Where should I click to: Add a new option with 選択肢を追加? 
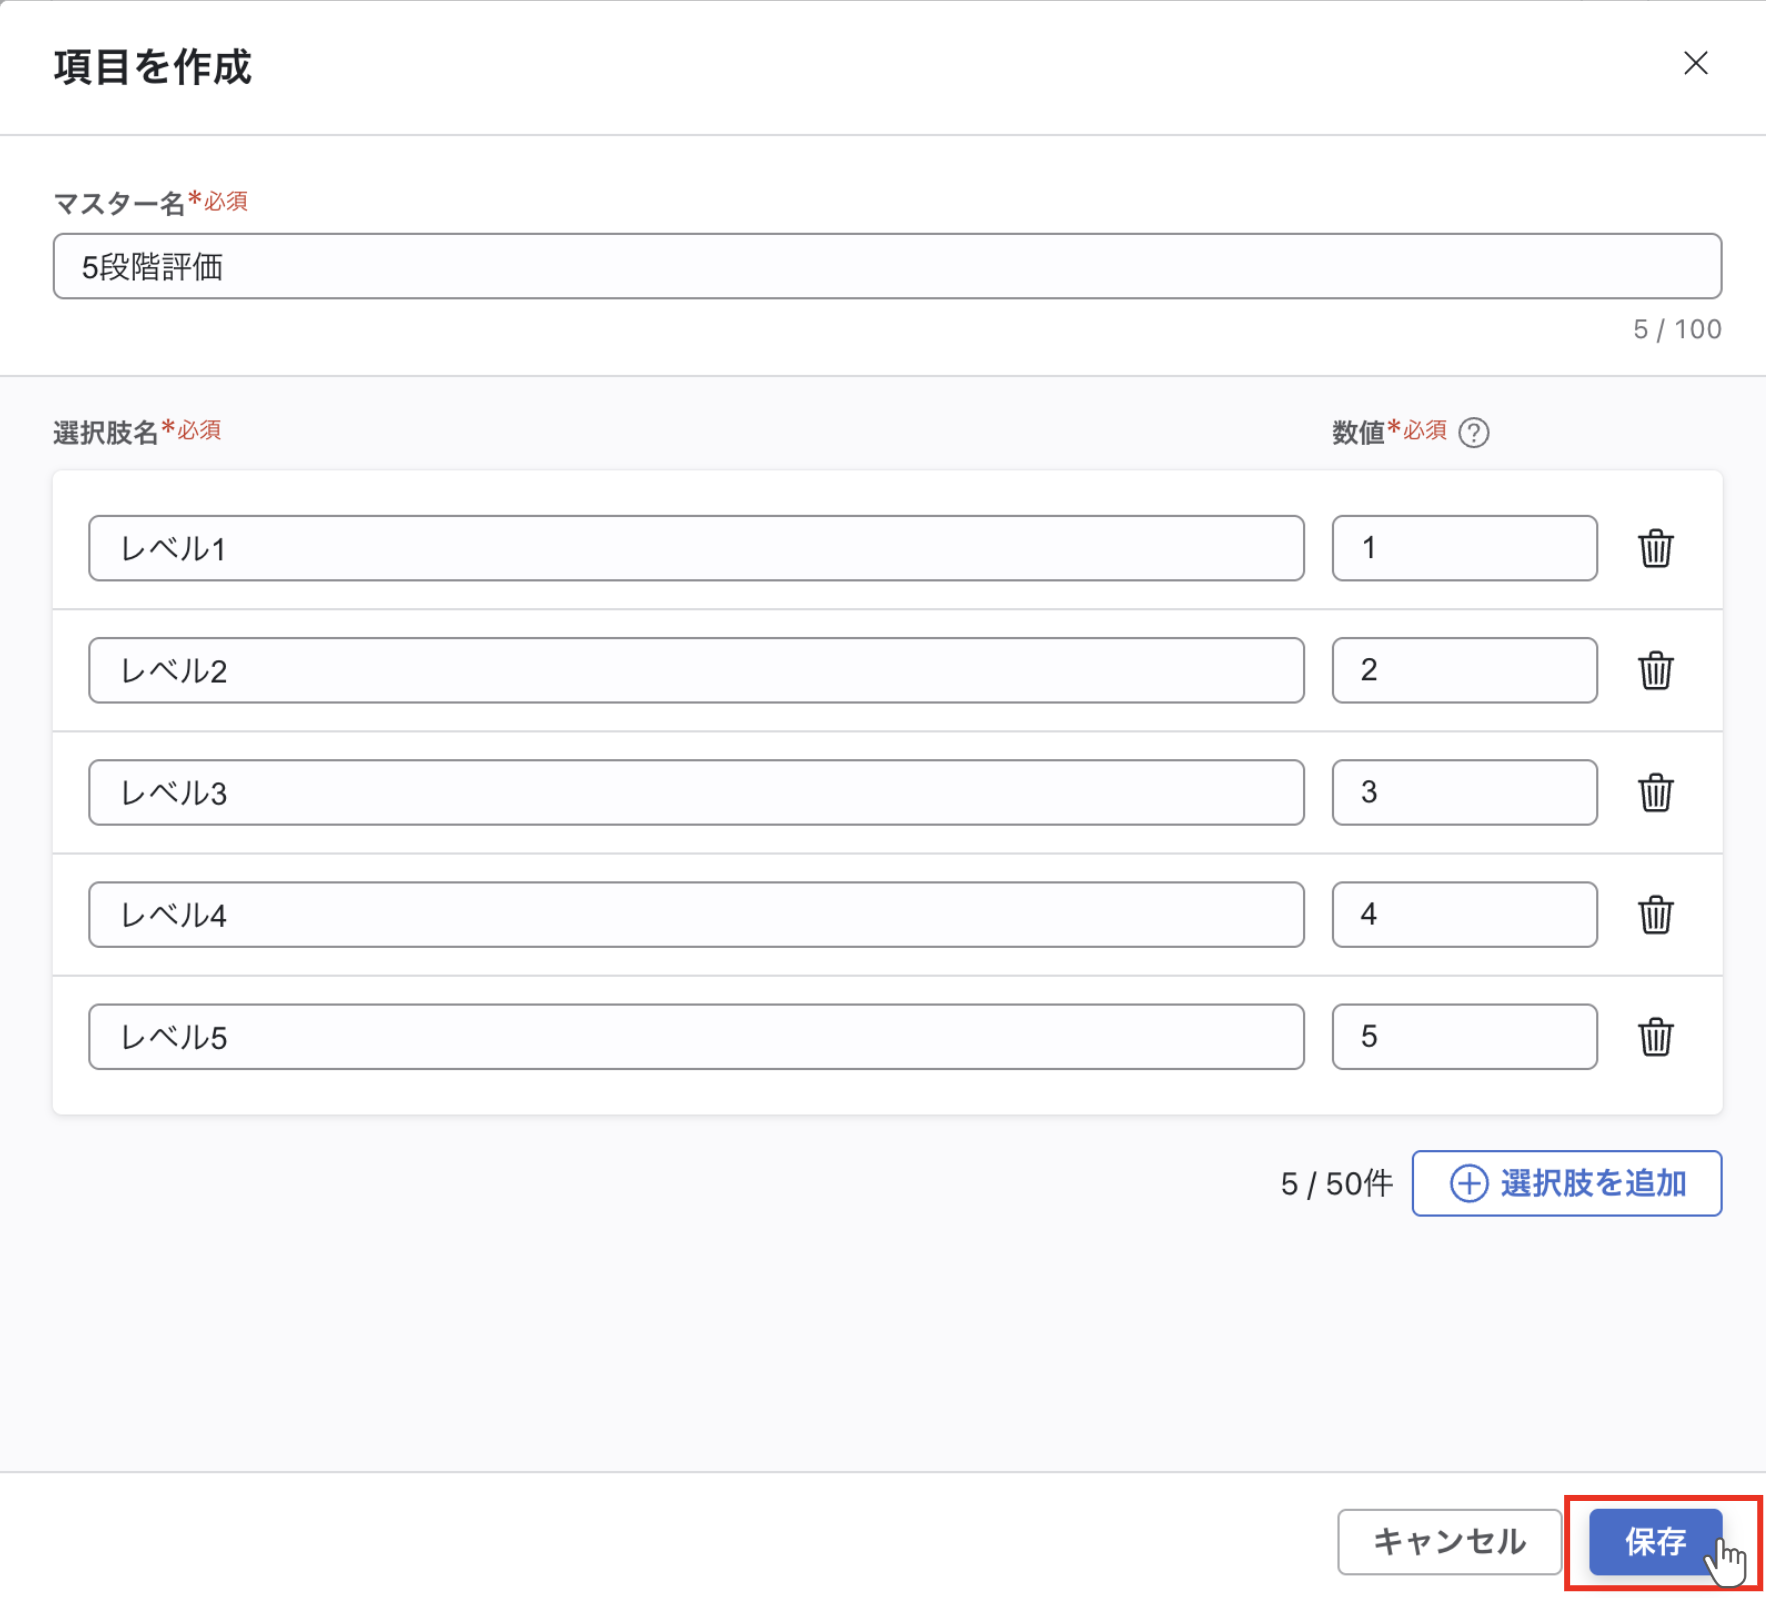point(1566,1183)
